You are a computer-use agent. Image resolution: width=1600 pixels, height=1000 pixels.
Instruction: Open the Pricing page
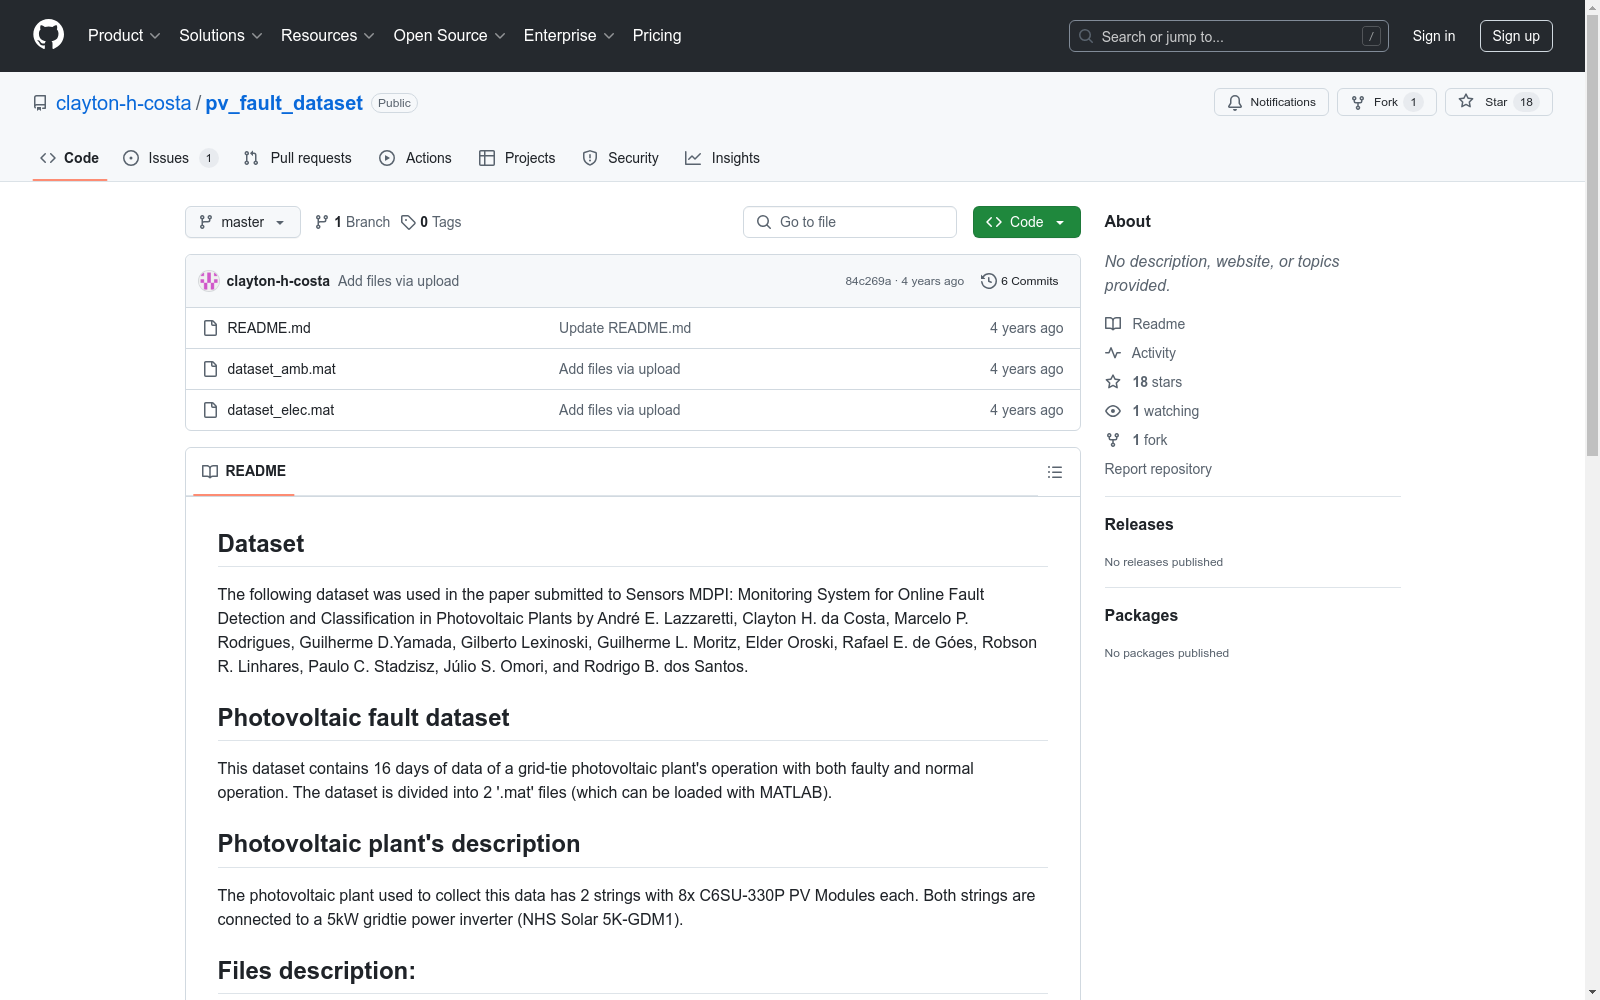click(657, 35)
